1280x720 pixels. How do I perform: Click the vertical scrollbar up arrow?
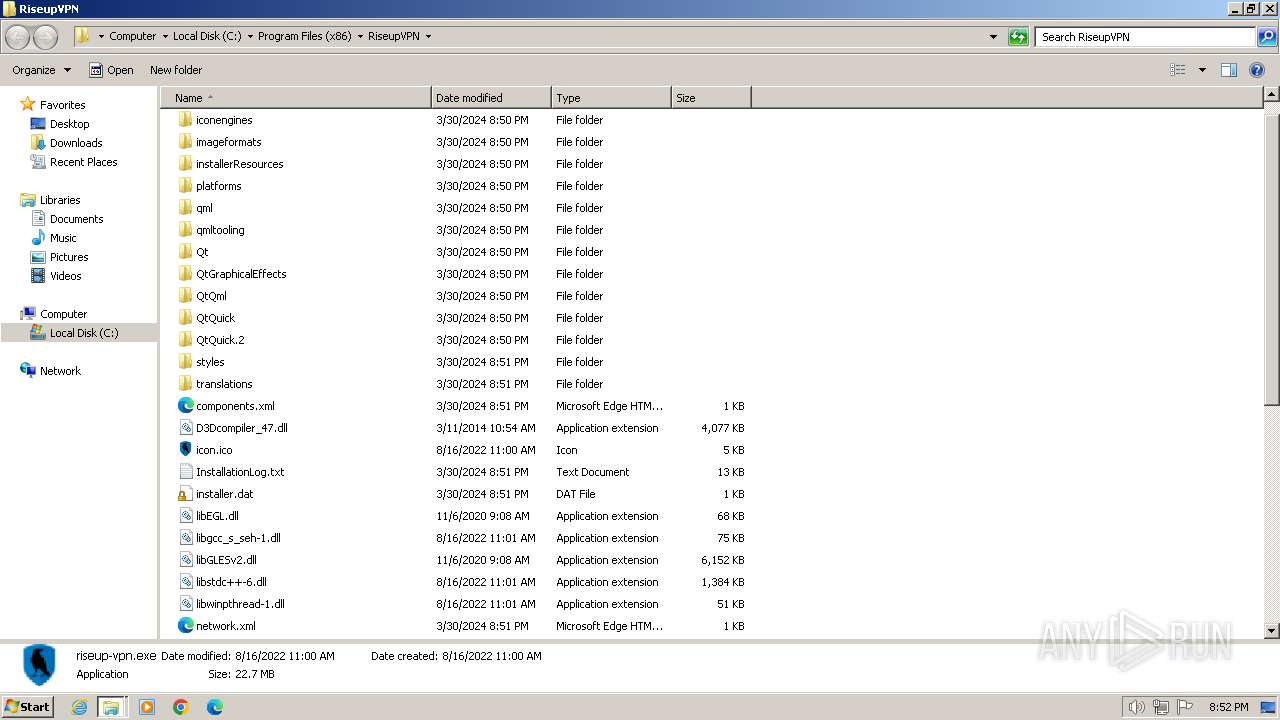[1272, 95]
